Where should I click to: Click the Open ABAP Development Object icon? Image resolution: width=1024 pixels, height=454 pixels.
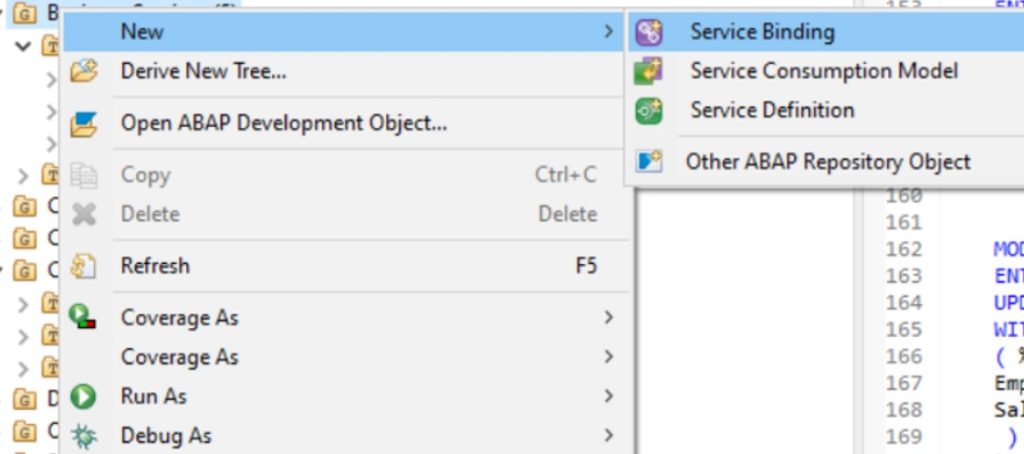click(x=84, y=124)
